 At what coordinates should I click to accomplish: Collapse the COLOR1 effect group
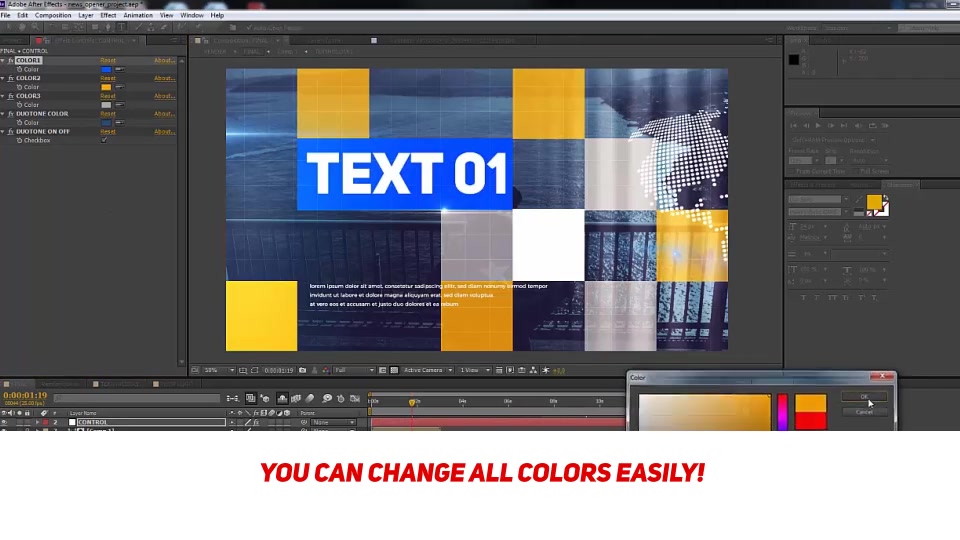pos(3,61)
